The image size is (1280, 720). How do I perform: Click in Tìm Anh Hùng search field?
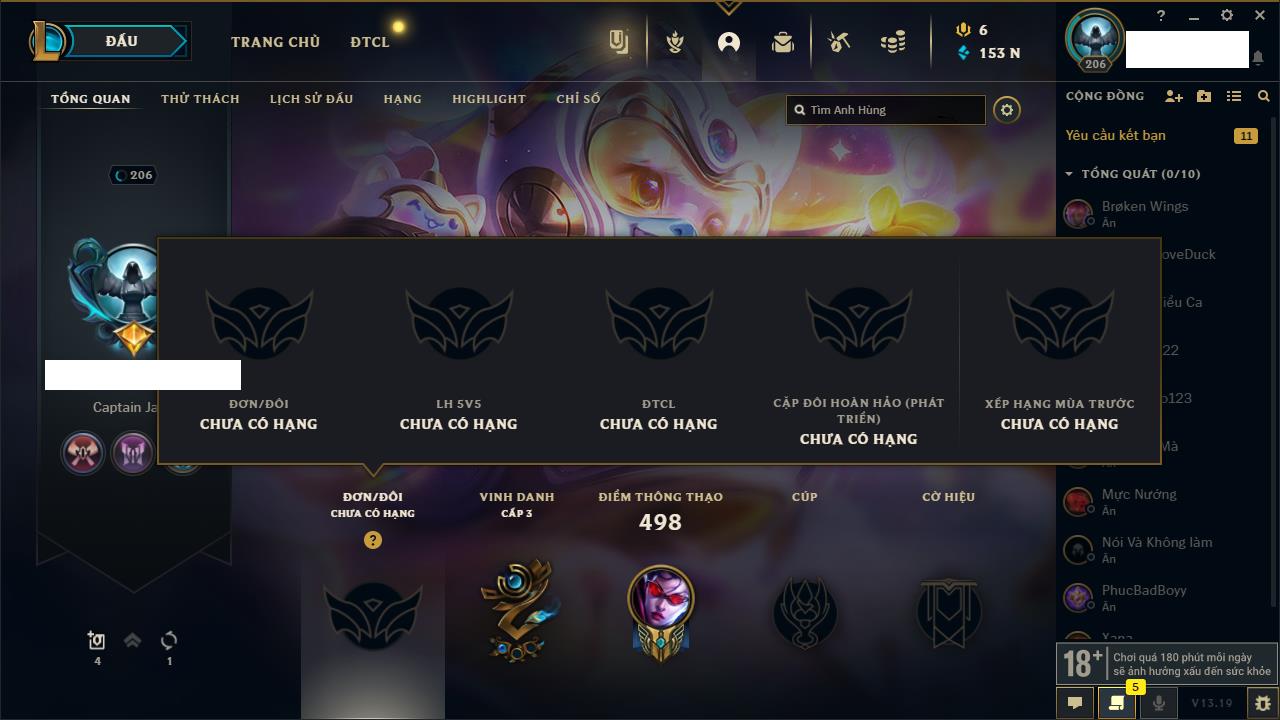tap(886, 110)
